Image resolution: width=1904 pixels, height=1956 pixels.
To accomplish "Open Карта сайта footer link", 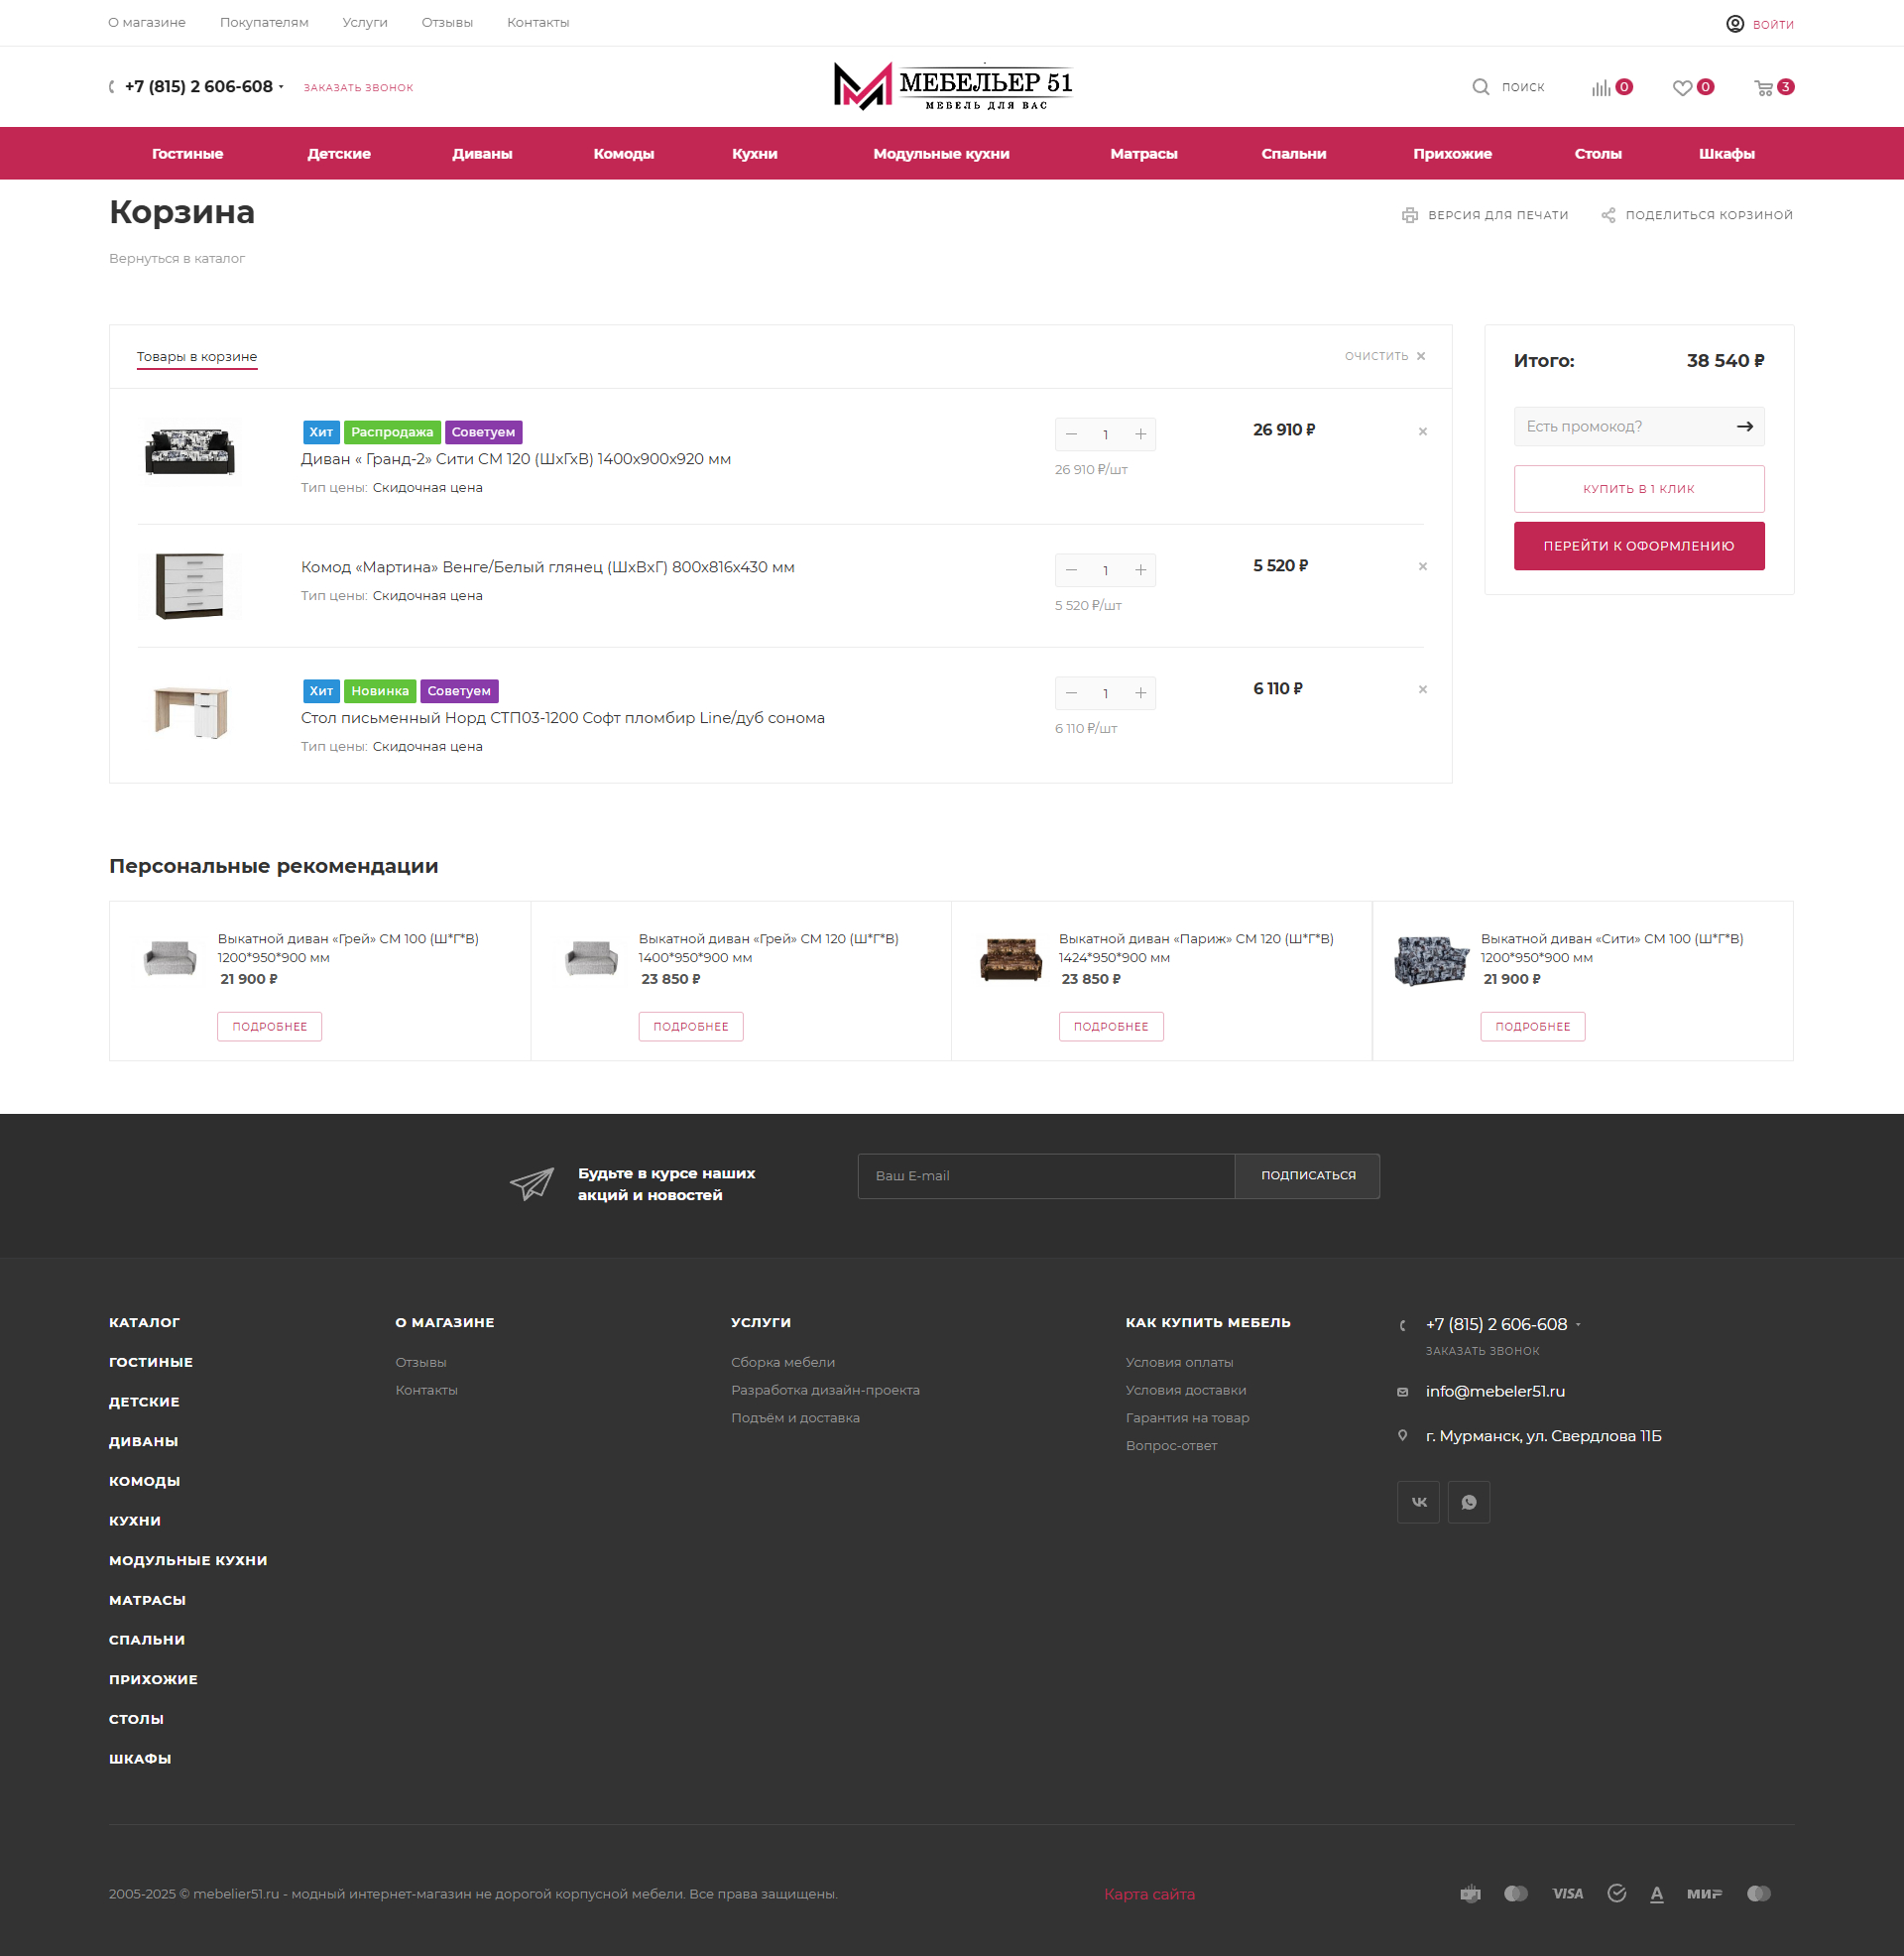I will click(1149, 1894).
